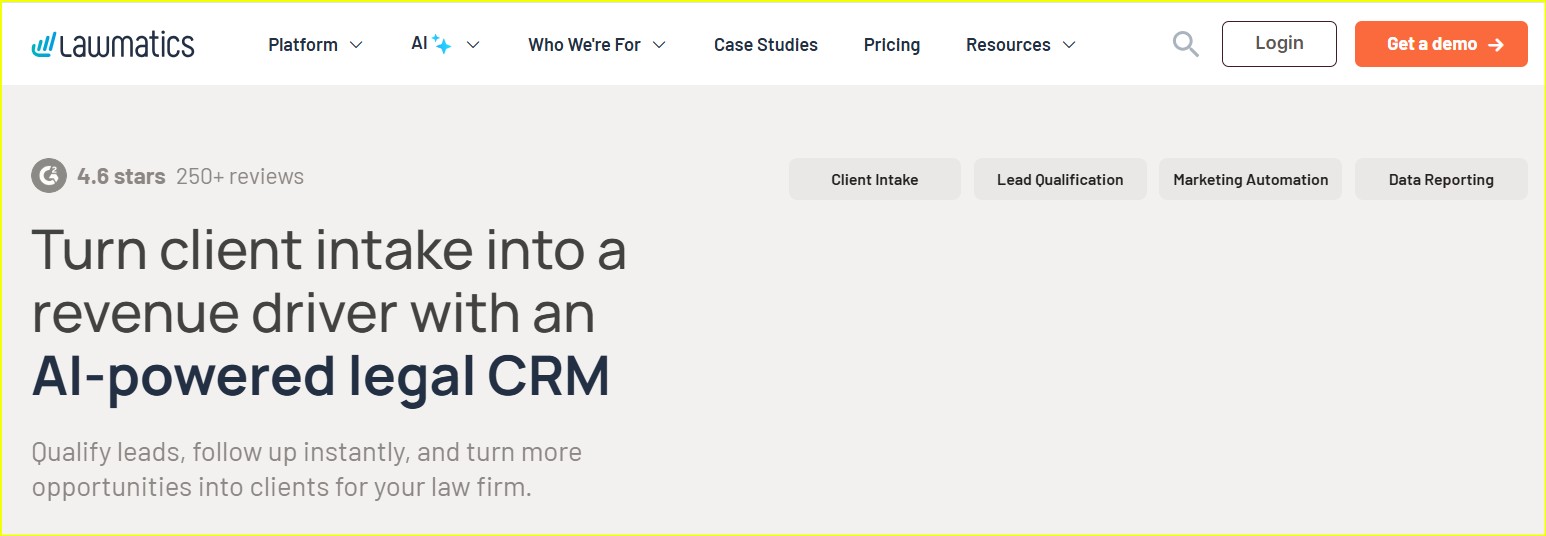
Task: Go to the Pricing page
Action: 892,45
